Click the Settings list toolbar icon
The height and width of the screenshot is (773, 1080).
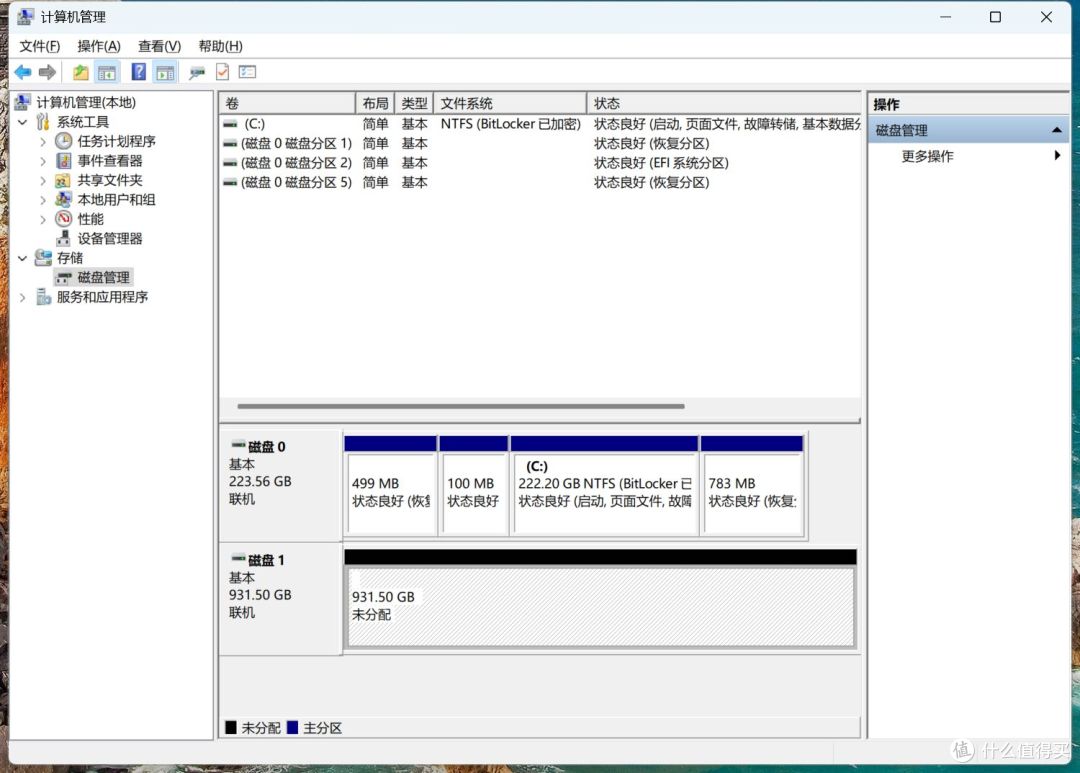click(x=247, y=72)
